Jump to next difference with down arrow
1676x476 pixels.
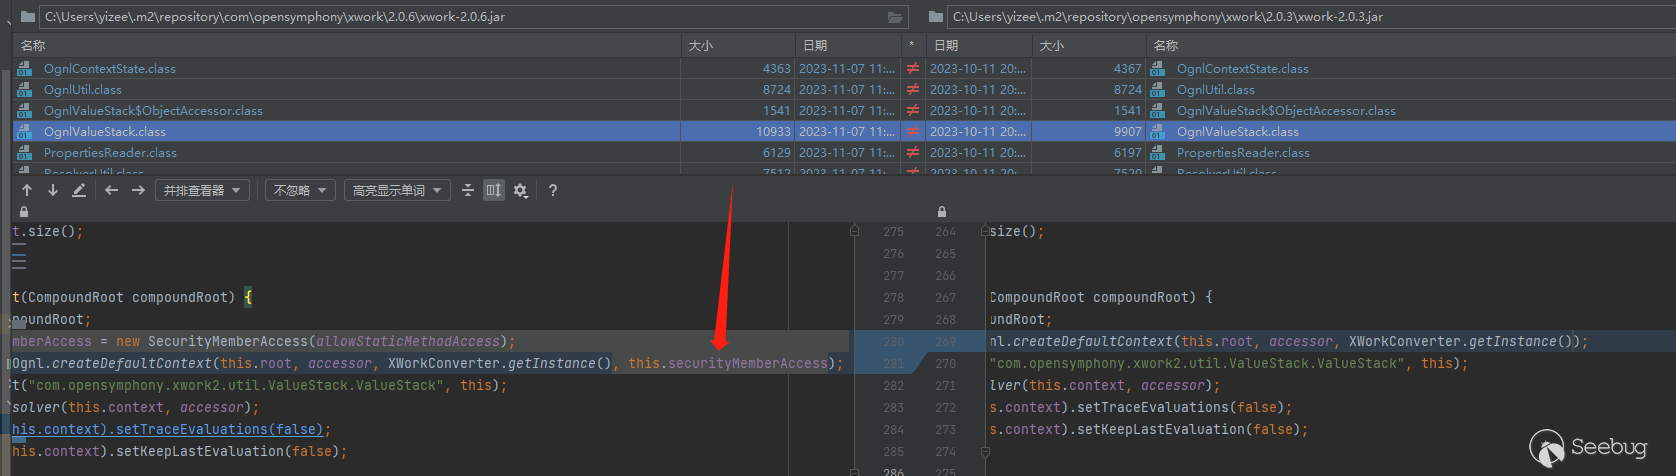(x=53, y=190)
